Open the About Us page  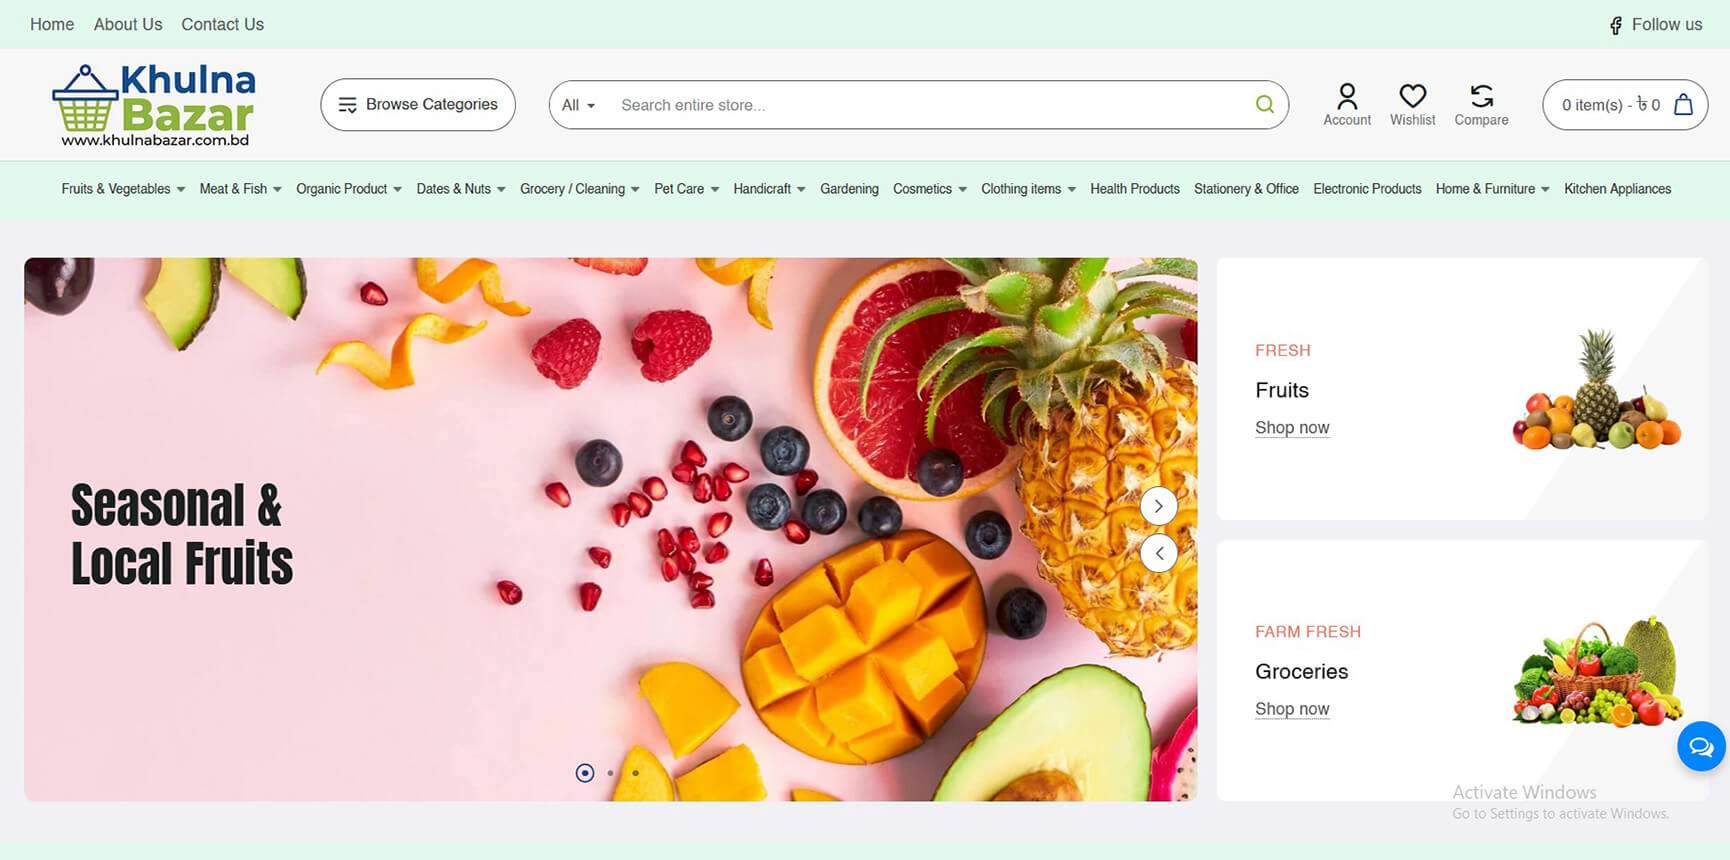coord(128,24)
